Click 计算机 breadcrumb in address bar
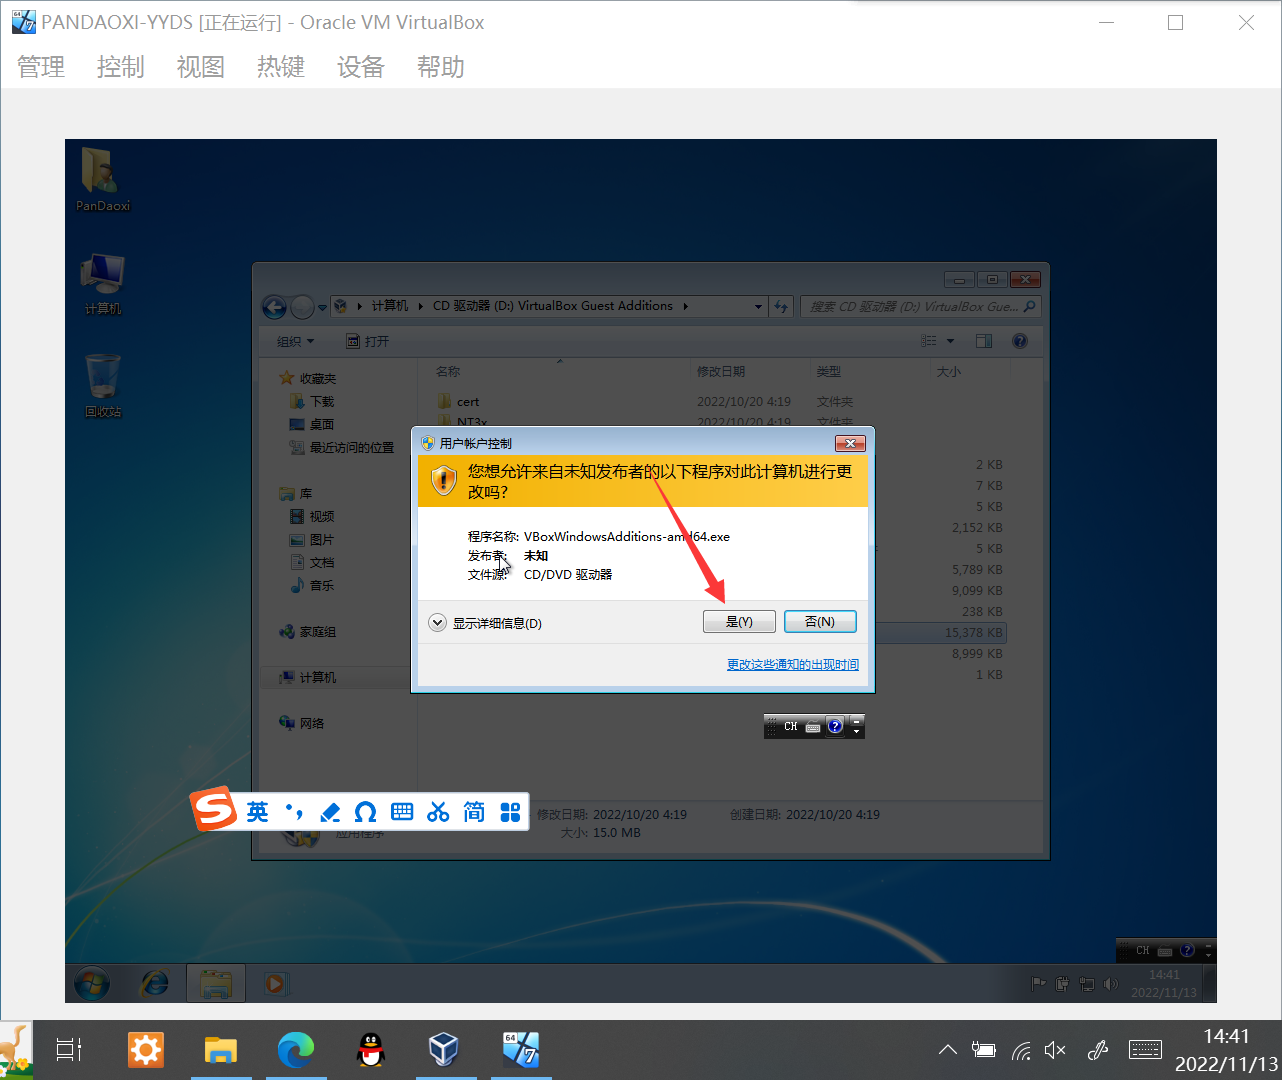 [390, 306]
